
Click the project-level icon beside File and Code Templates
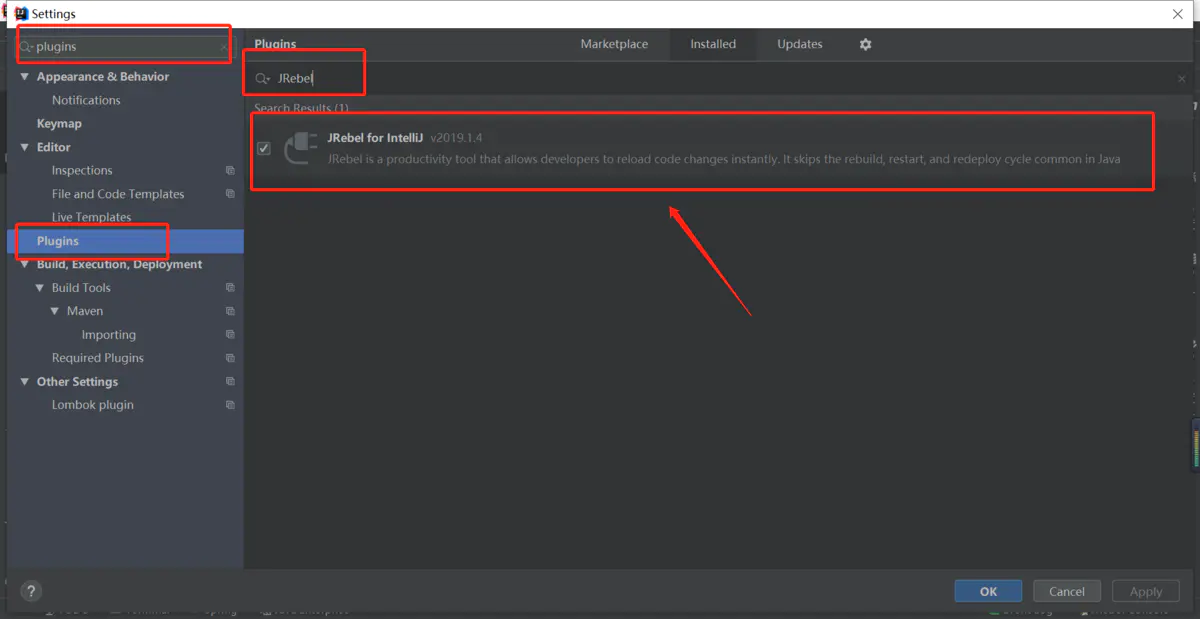click(230, 194)
